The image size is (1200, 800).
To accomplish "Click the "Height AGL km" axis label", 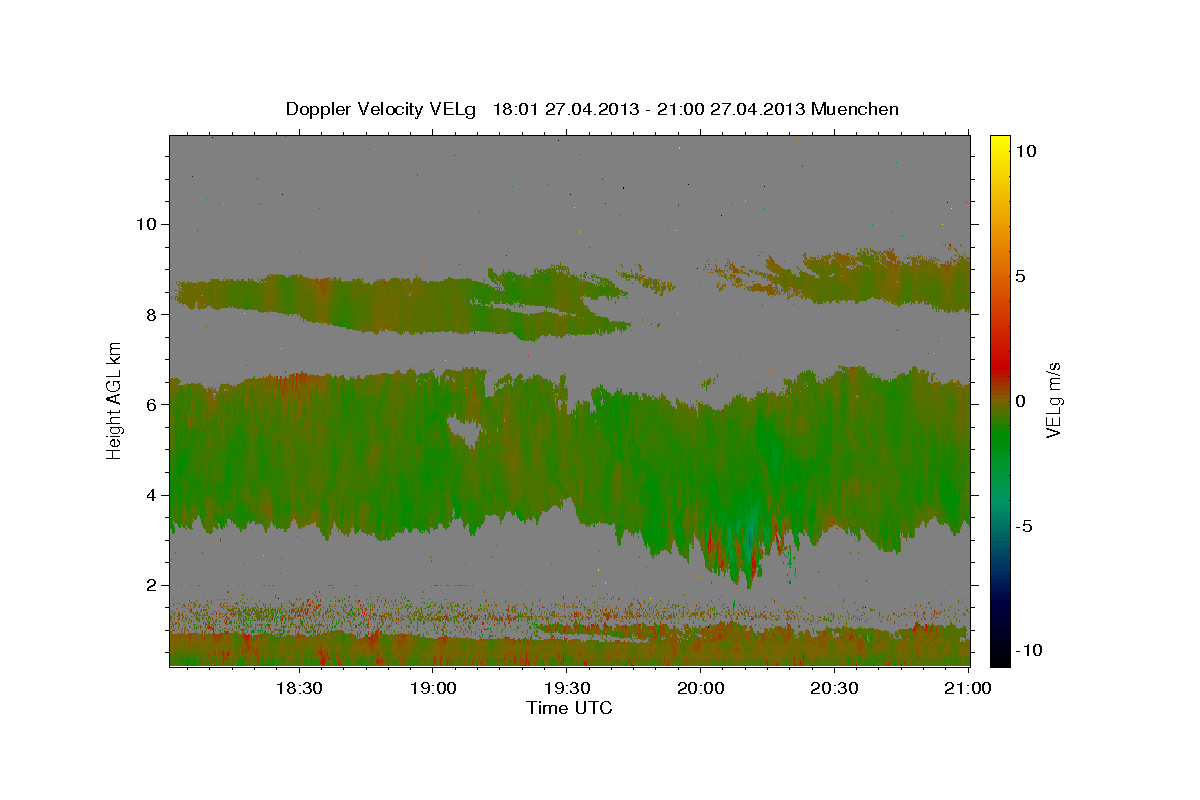I will (x=115, y=400).
